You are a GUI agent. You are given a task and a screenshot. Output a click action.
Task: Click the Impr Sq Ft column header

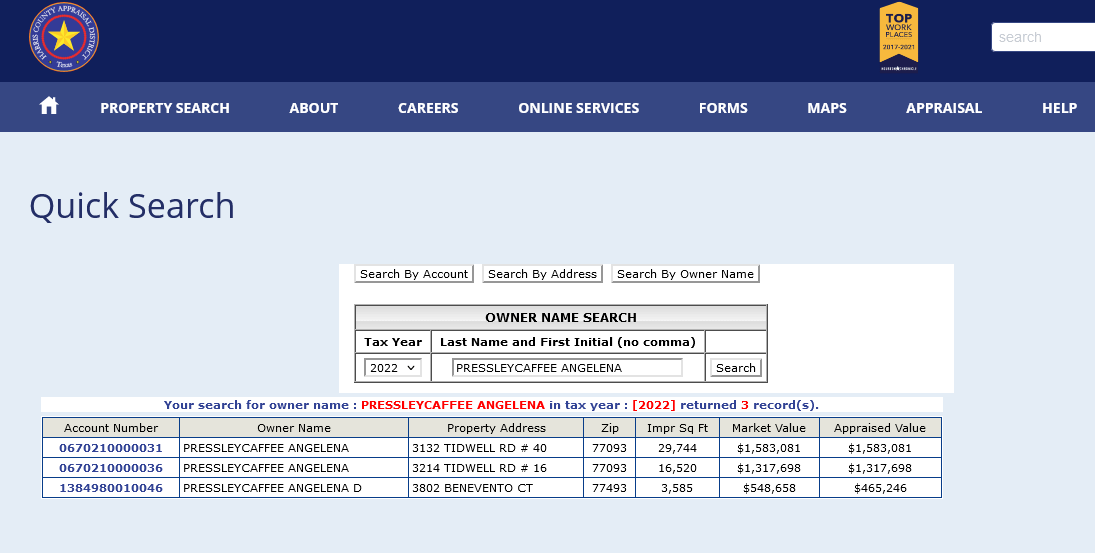pos(677,428)
